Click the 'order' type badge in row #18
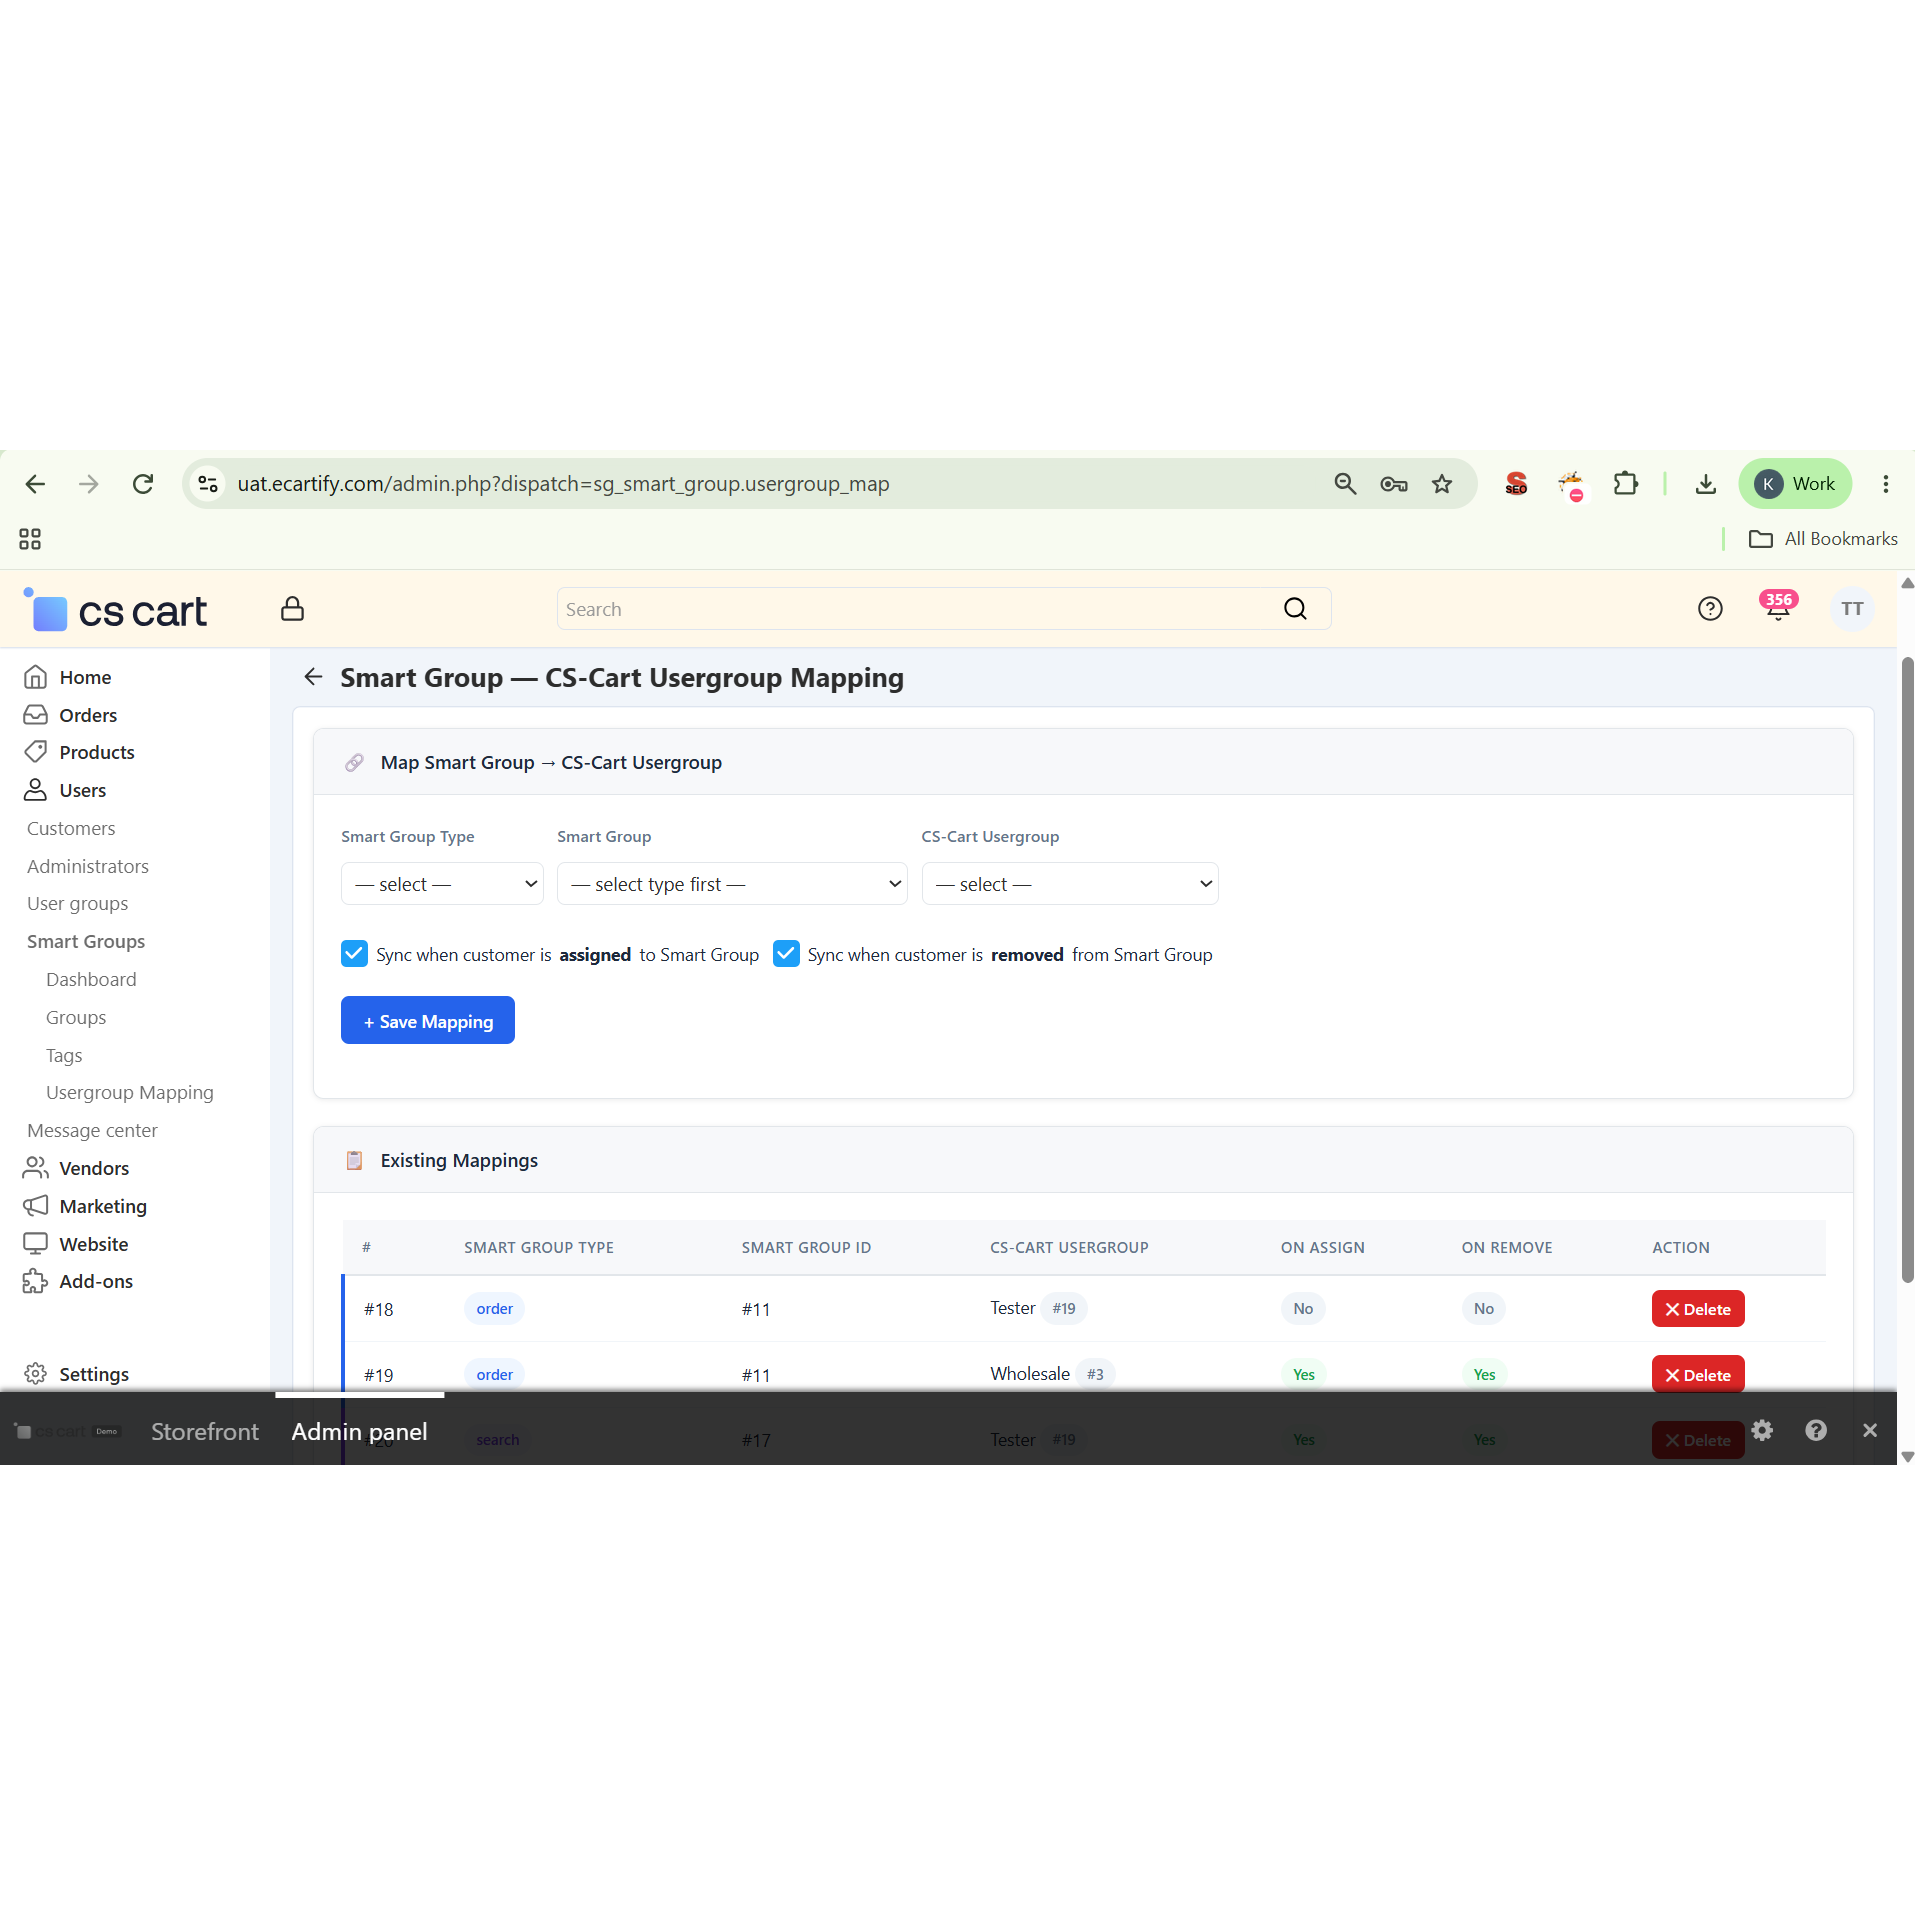This screenshot has width=1915, height=1916. coord(494,1308)
